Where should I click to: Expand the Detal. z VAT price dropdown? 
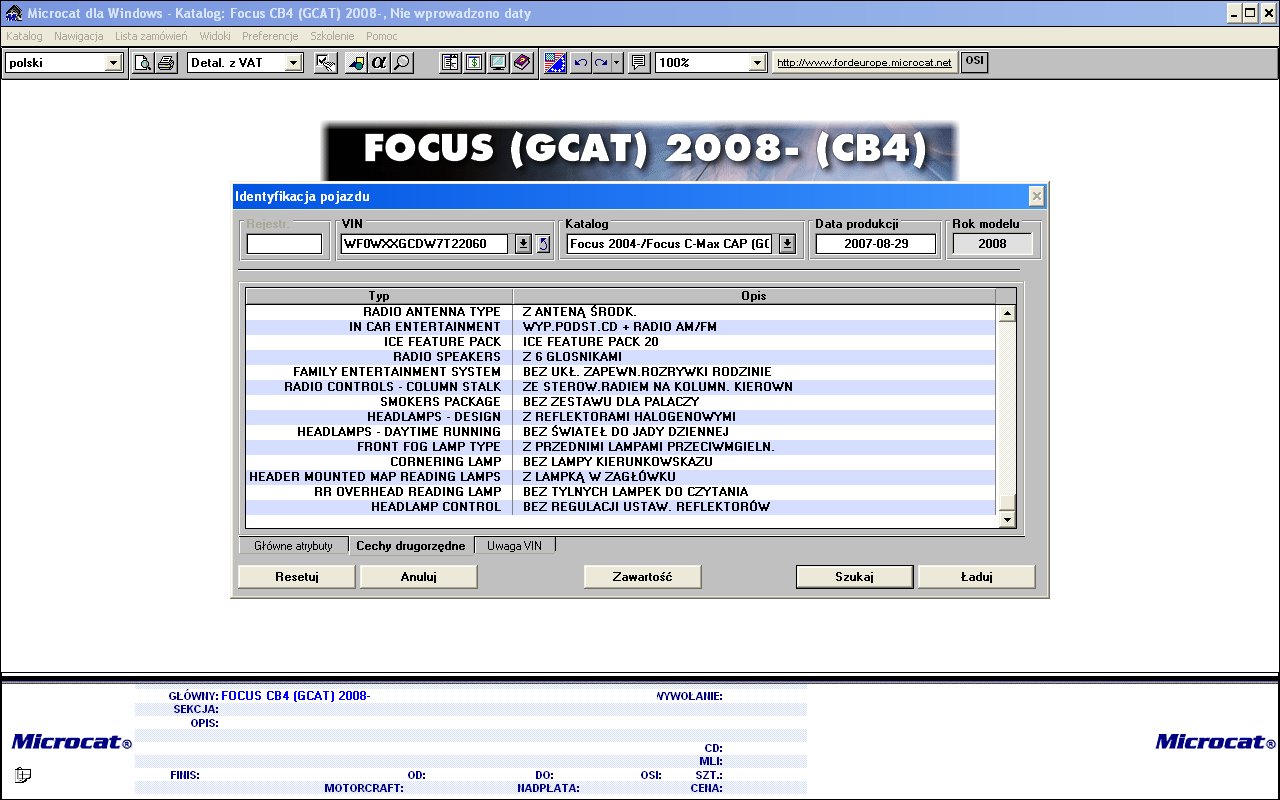293,63
